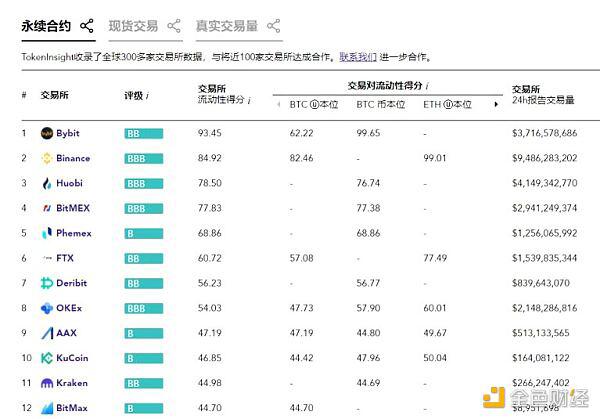
Task: Click Binance's volume $9,486,283,202
Action: click(545, 158)
